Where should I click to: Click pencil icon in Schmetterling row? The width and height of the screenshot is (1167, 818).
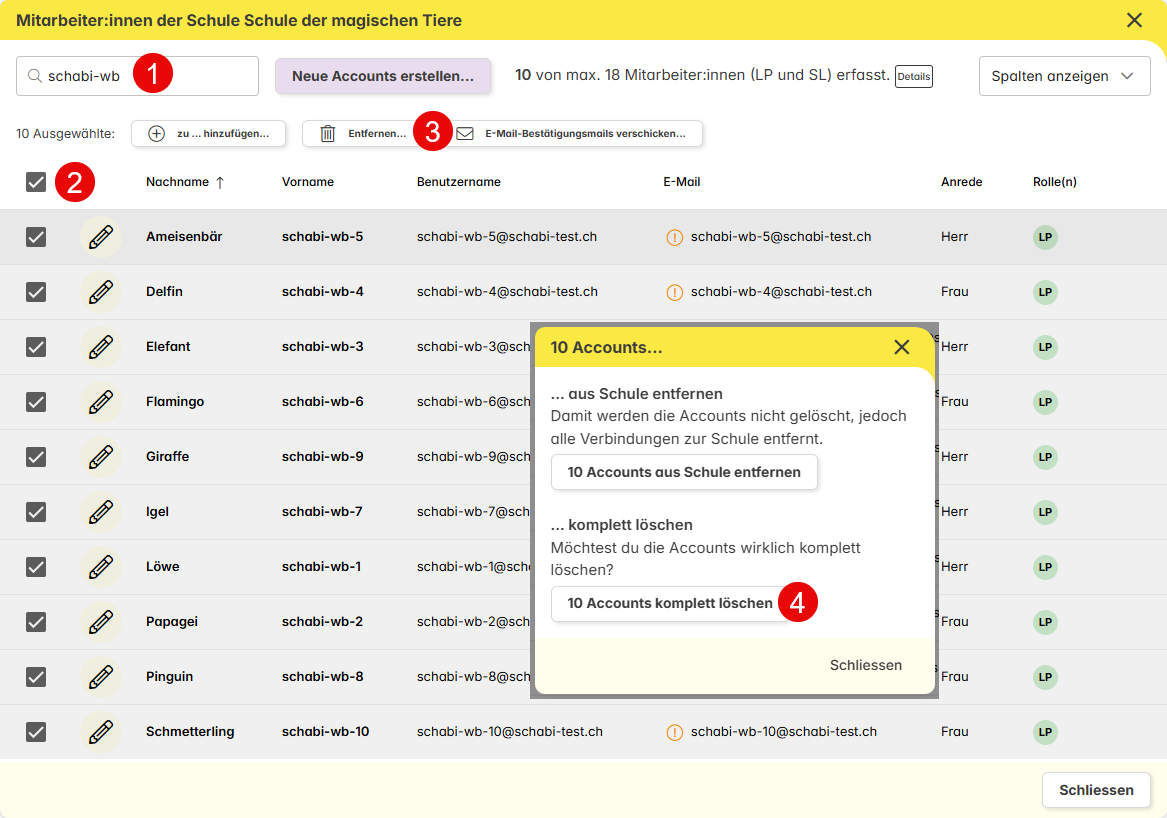101,732
